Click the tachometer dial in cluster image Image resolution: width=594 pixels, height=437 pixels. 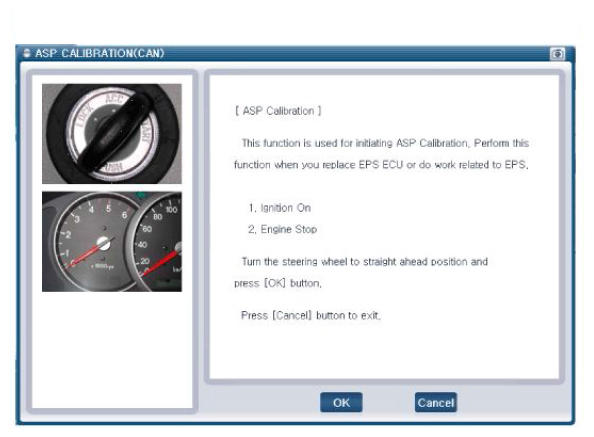(97, 242)
